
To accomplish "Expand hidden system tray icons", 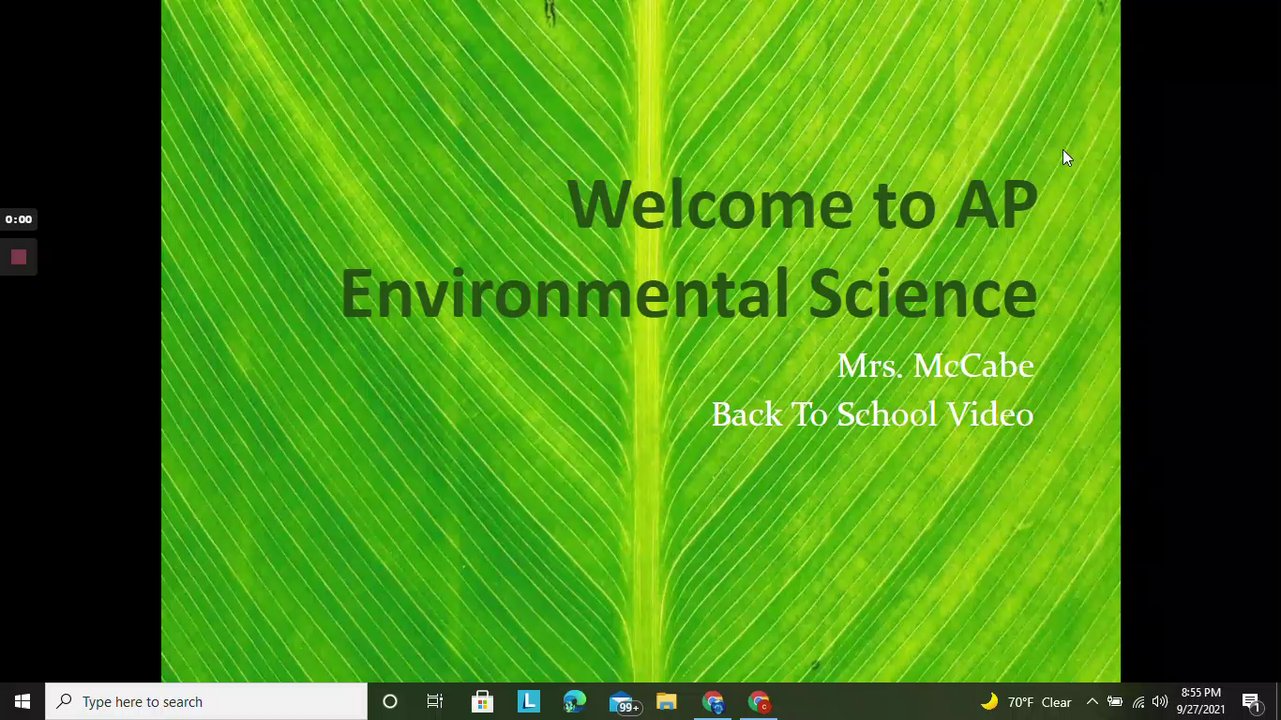I will click(1092, 702).
